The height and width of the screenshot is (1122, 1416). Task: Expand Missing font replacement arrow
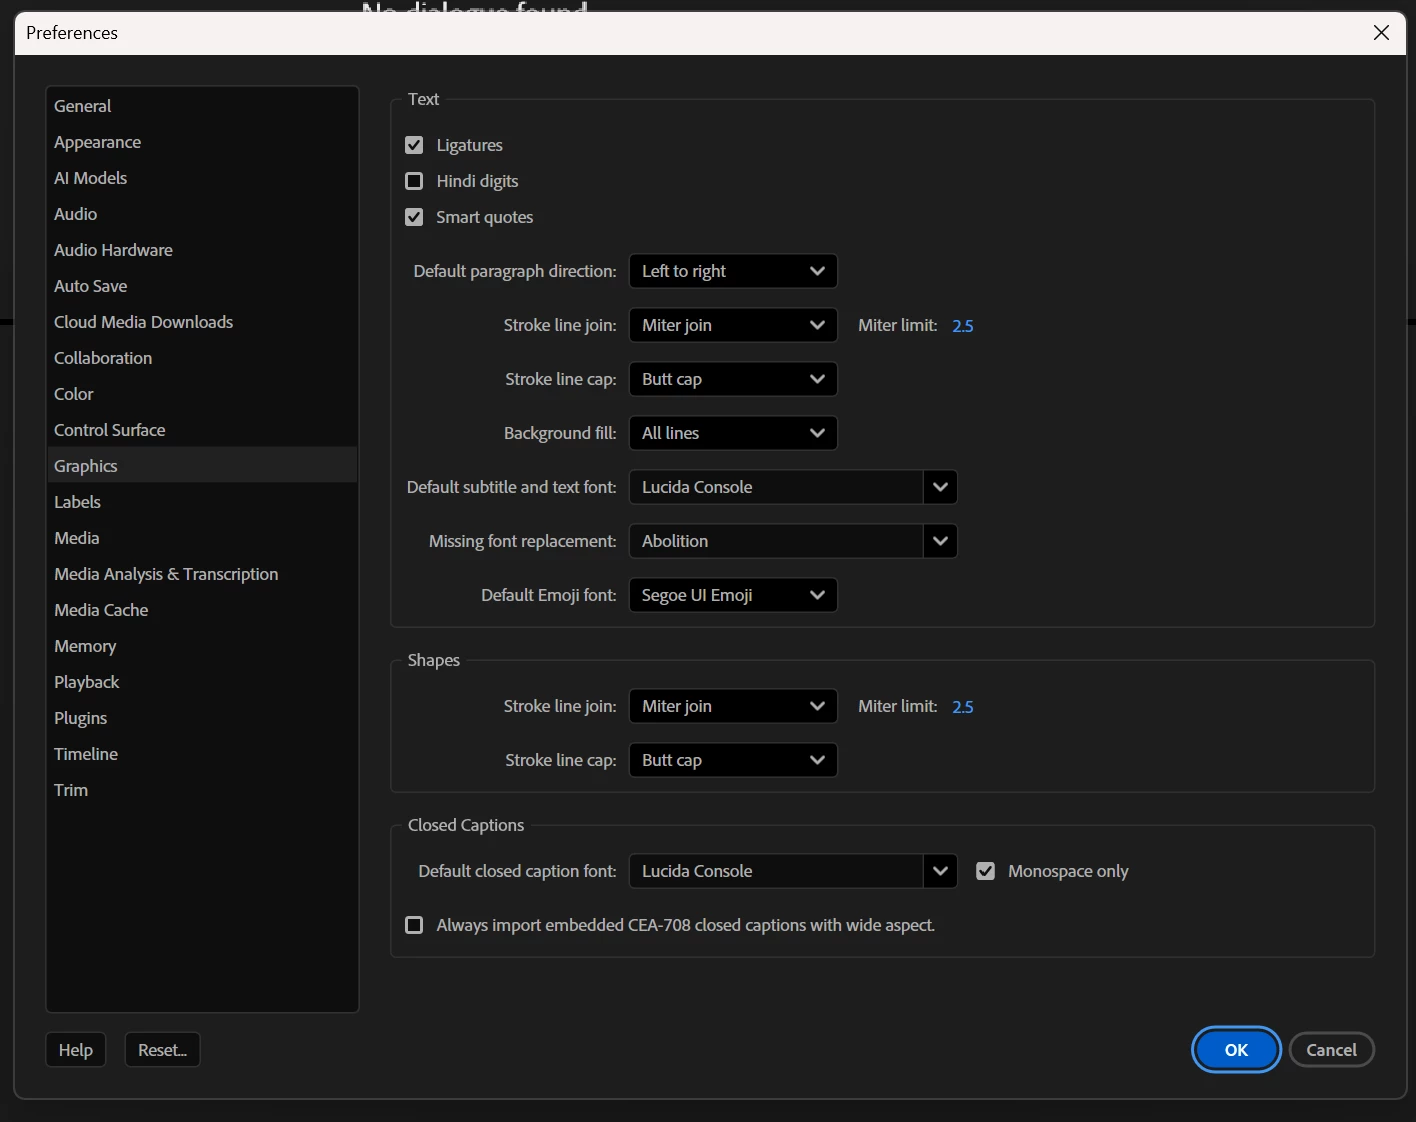click(x=940, y=541)
